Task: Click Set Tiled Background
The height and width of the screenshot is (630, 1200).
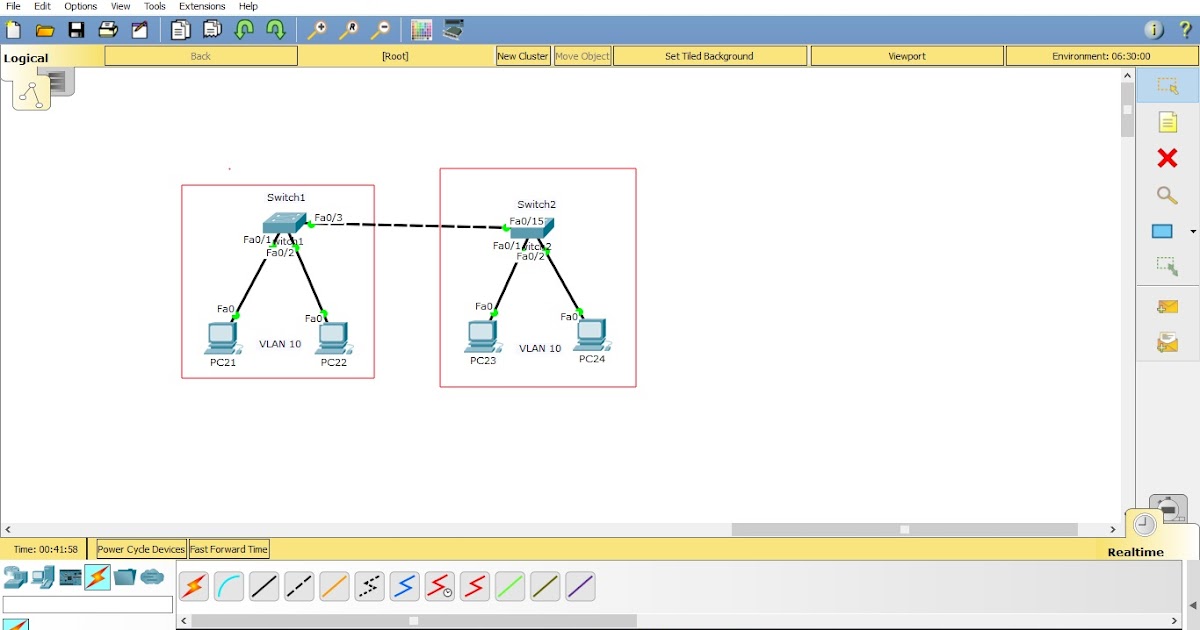Action: coord(710,56)
